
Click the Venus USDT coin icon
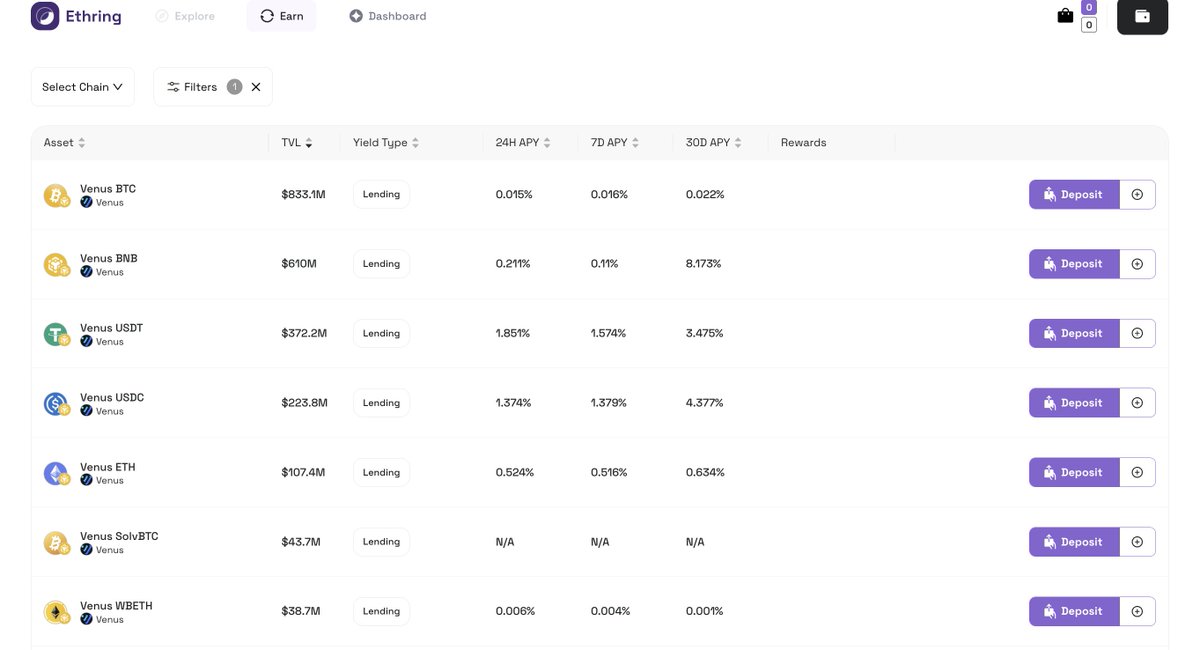(x=56, y=334)
